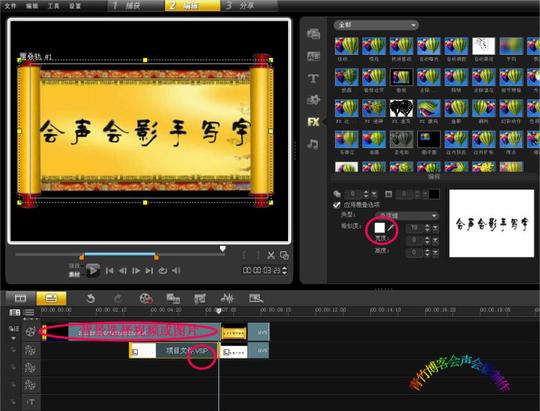
Task: Enlarge the preview window icon
Action: coord(284,255)
